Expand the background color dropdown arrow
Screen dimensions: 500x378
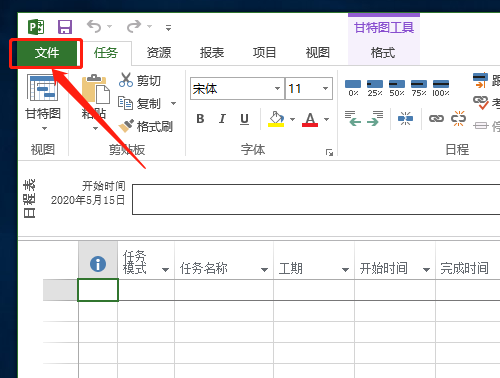tap(292, 119)
